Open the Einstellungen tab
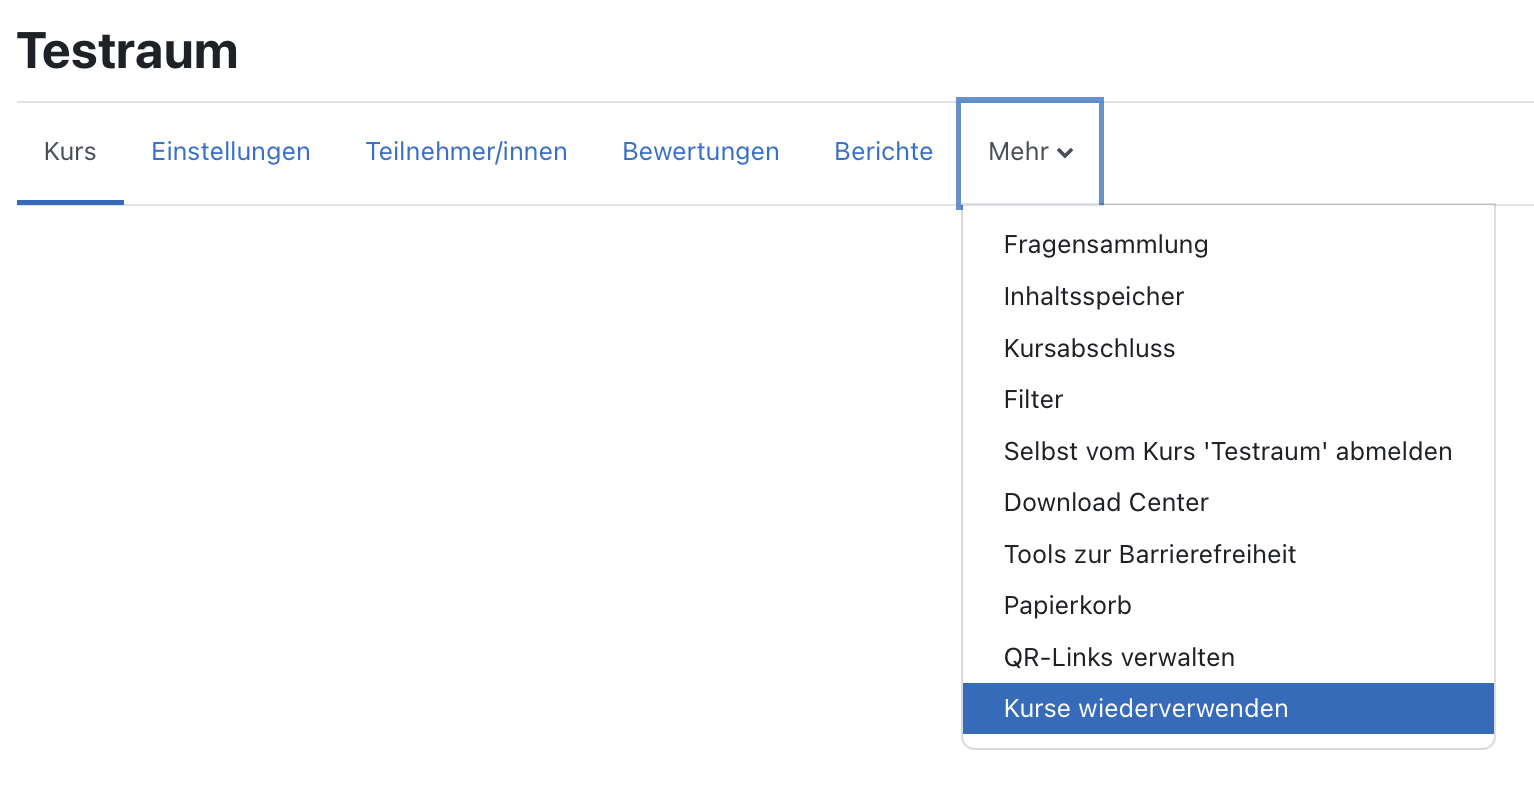The height and width of the screenshot is (790, 1534). (231, 151)
